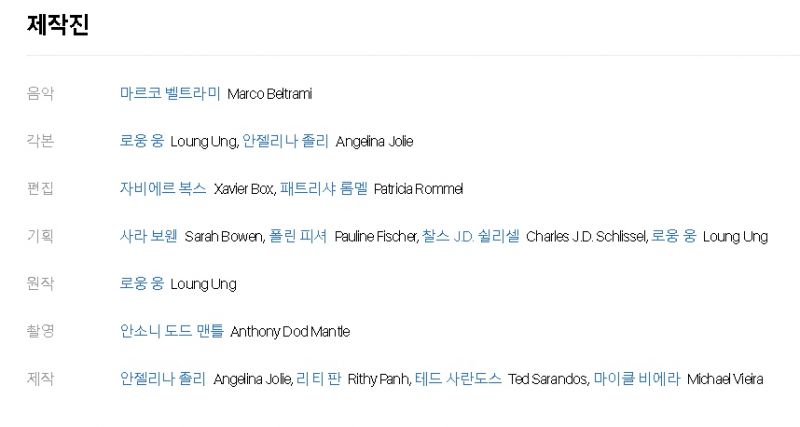Click 안젤리나 졸리 link in the 제작 row
The width and height of the screenshot is (800, 427).
(x=163, y=379)
